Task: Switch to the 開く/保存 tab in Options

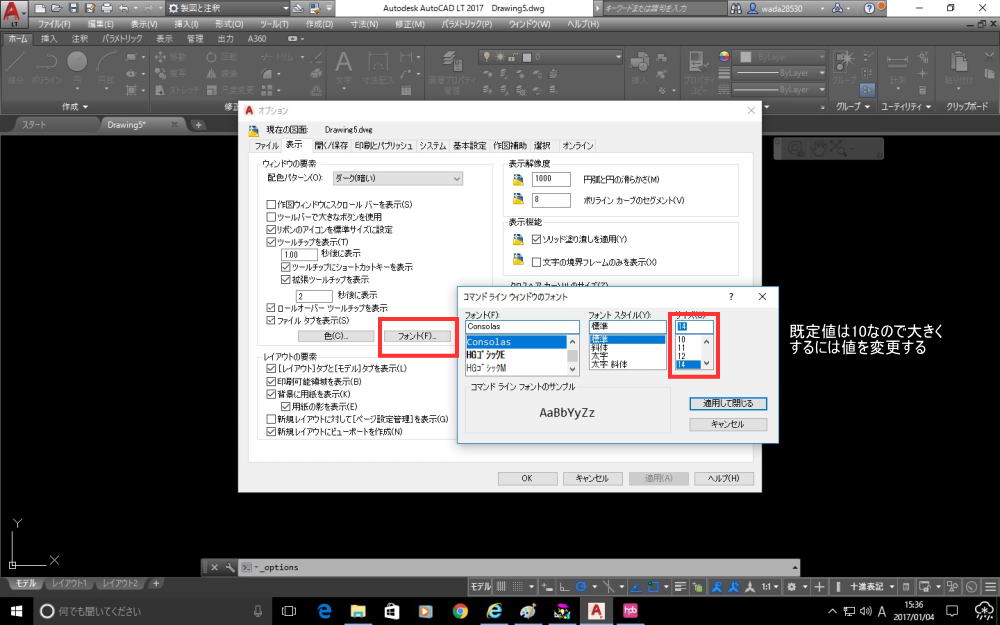Action: coord(331,145)
